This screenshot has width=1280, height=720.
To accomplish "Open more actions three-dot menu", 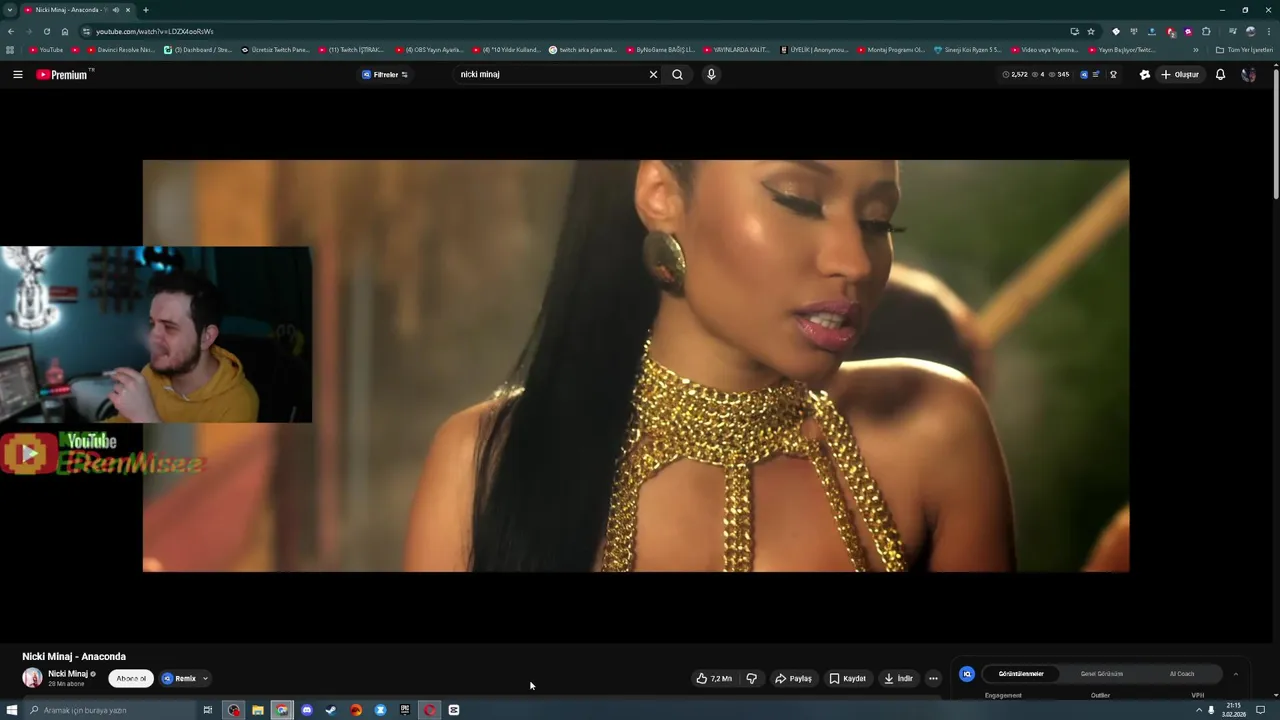I will pos(933,678).
